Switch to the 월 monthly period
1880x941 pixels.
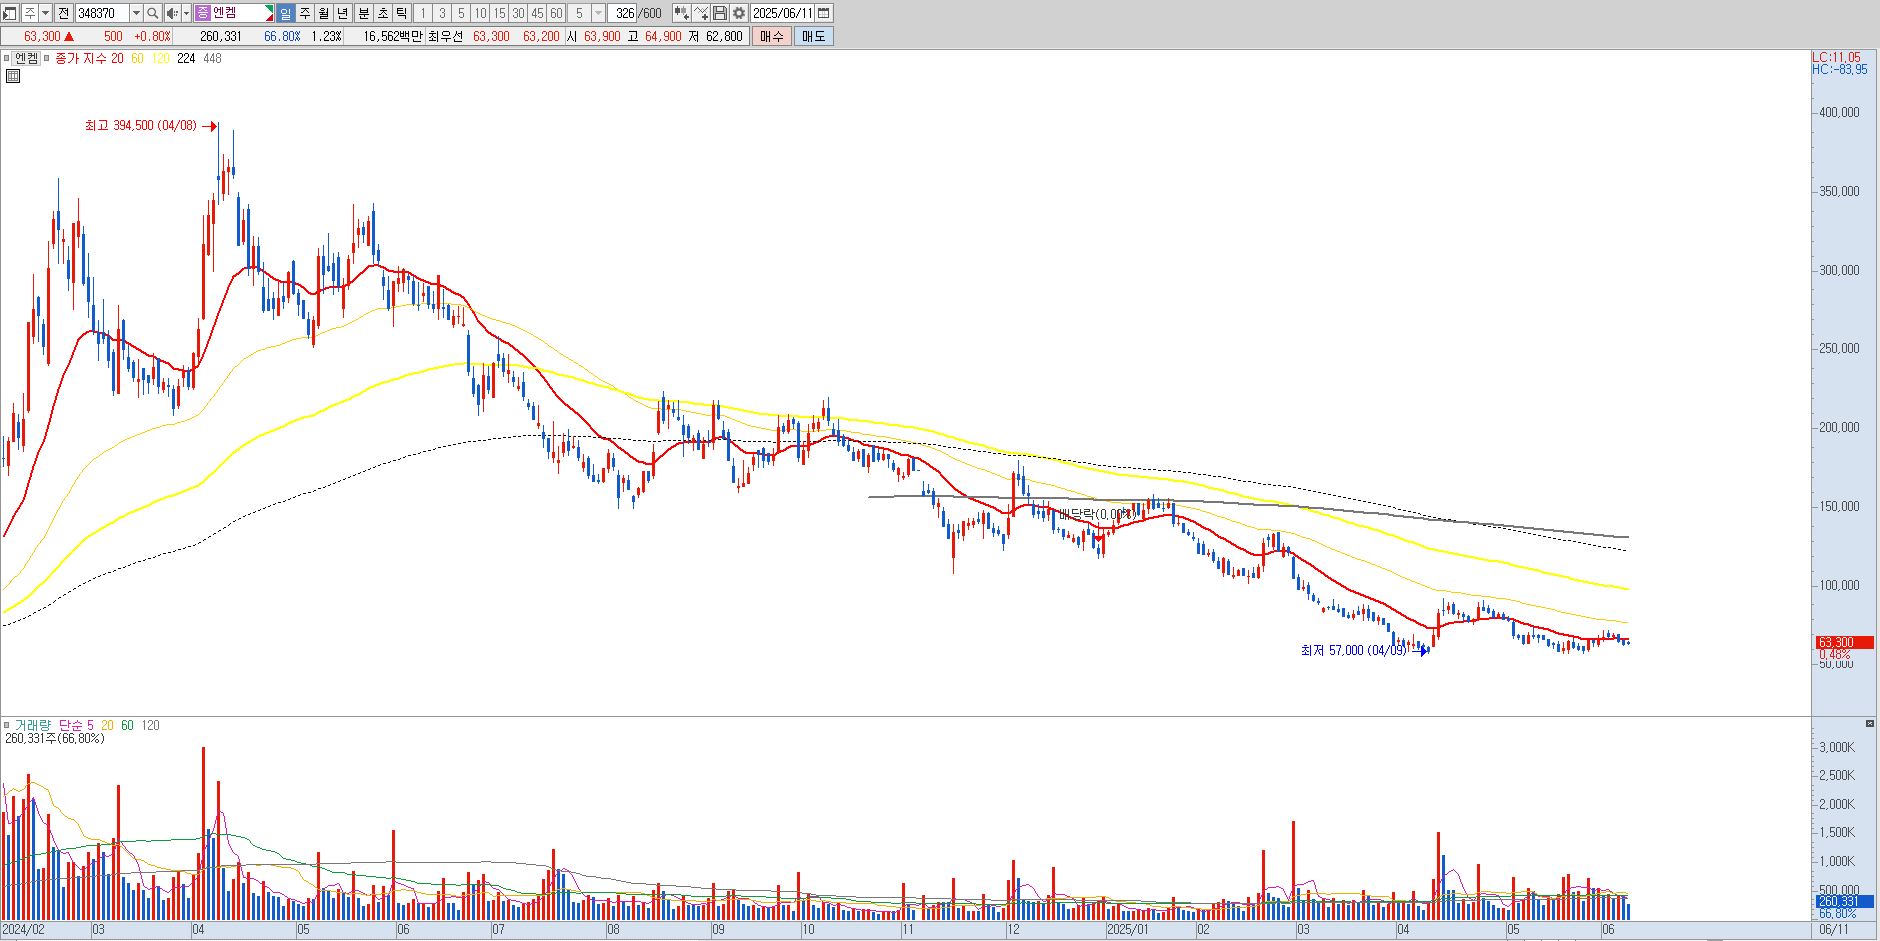click(324, 13)
